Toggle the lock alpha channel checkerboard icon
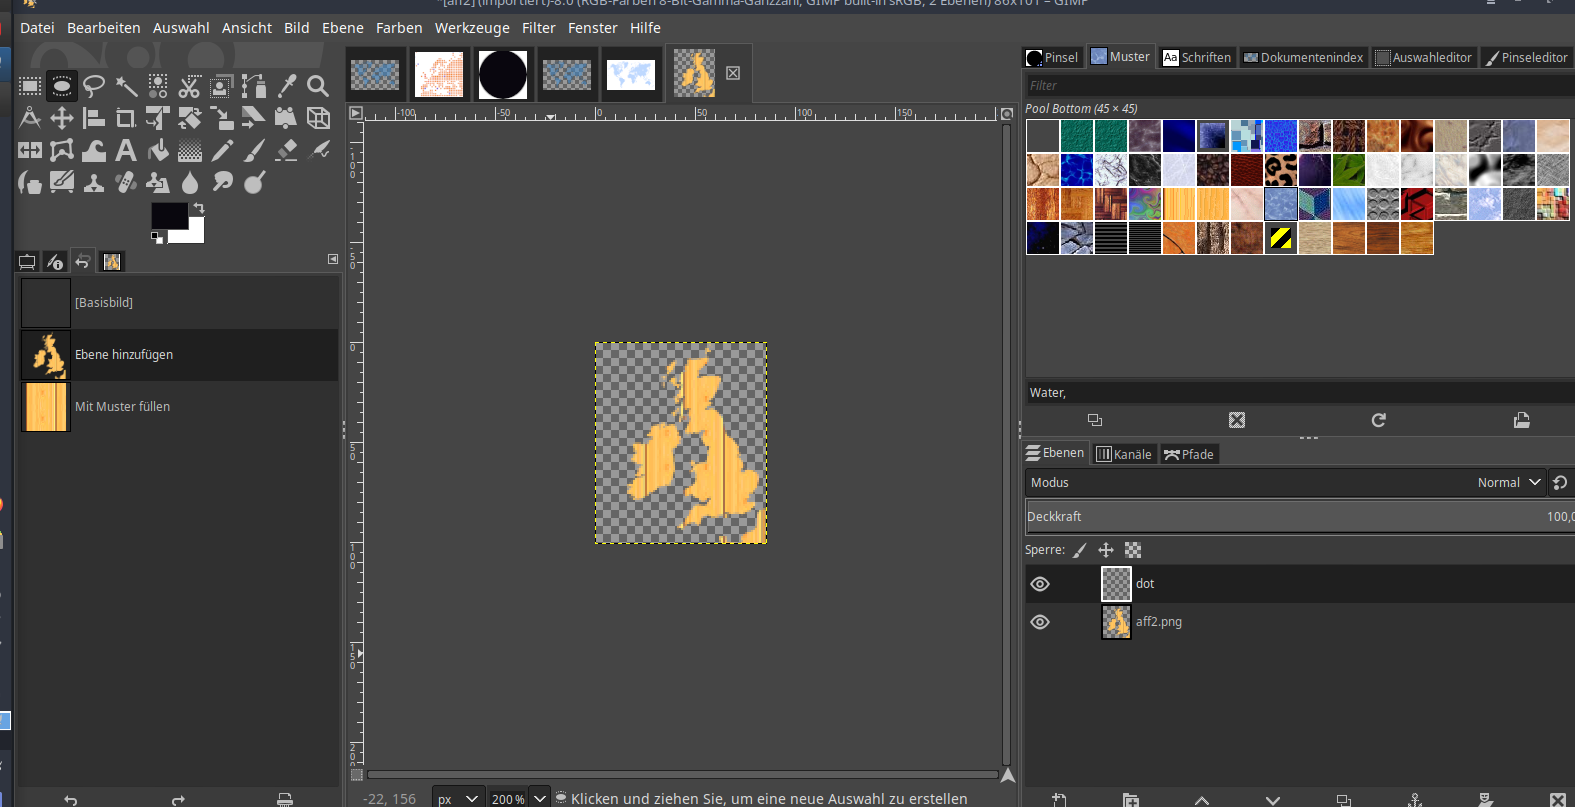This screenshot has width=1575, height=807. click(1133, 550)
